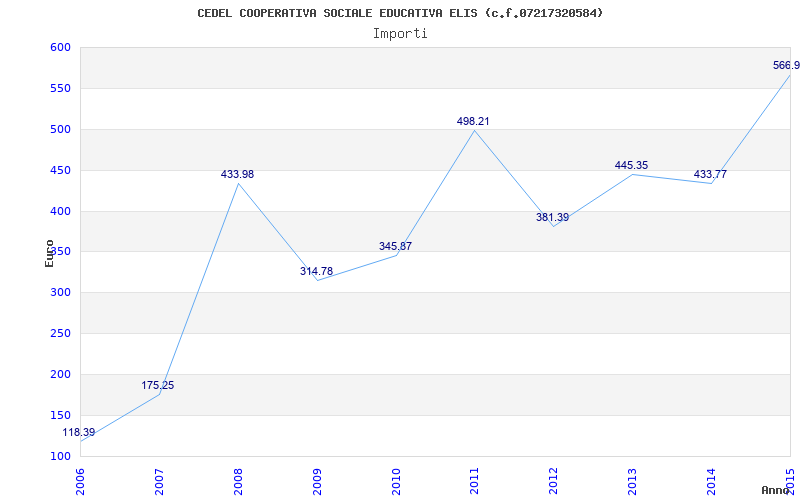800x500 pixels.
Task: Select the 345.87 data label
Action: [395, 246]
